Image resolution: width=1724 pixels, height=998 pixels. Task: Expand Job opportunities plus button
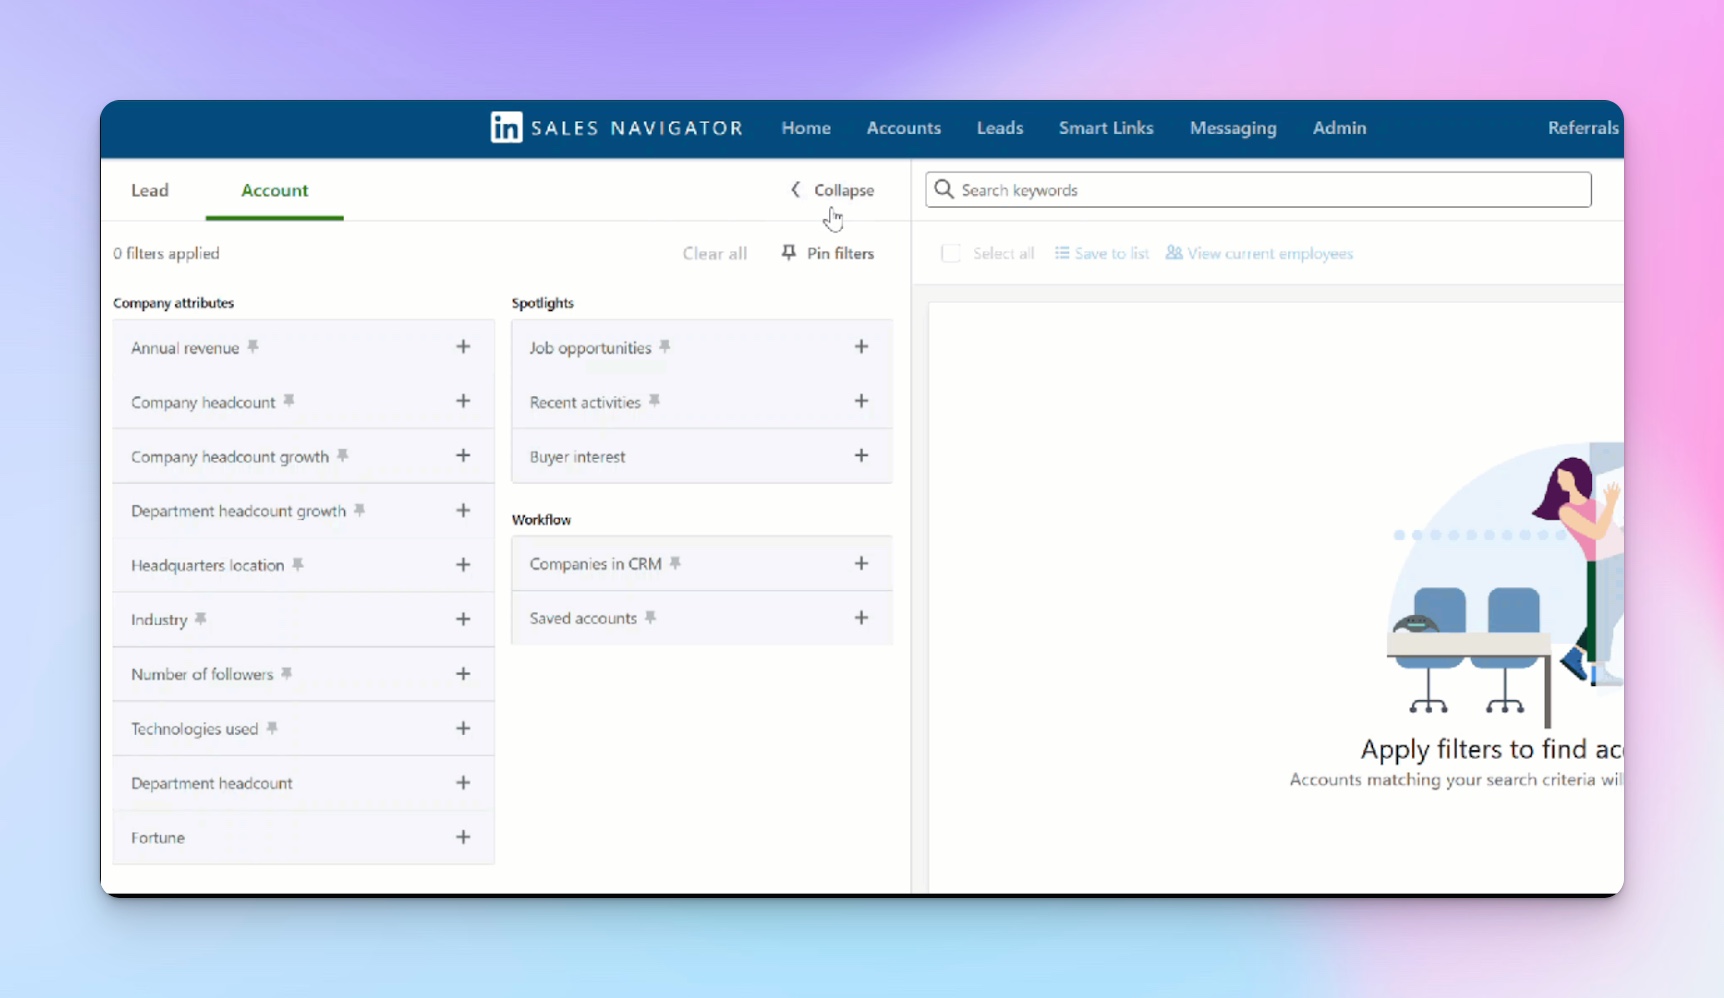861,346
